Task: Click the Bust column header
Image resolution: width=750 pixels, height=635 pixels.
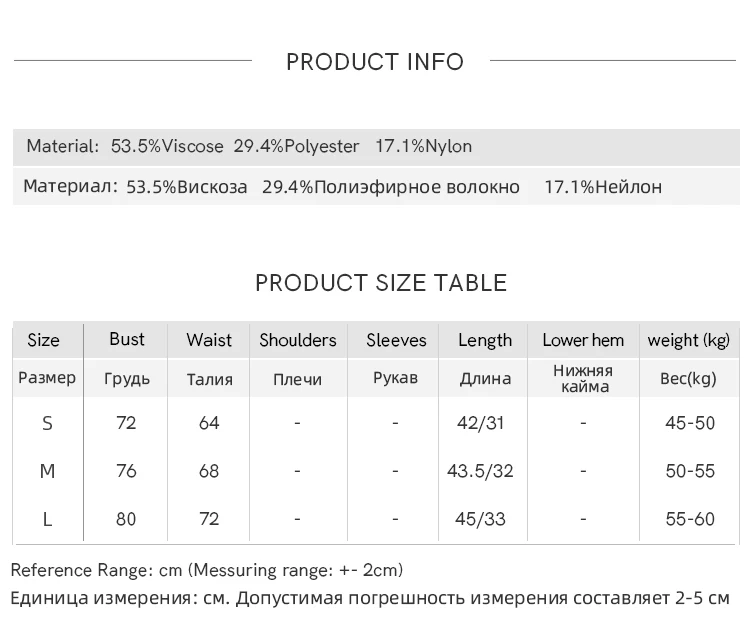Action: (127, 339)
